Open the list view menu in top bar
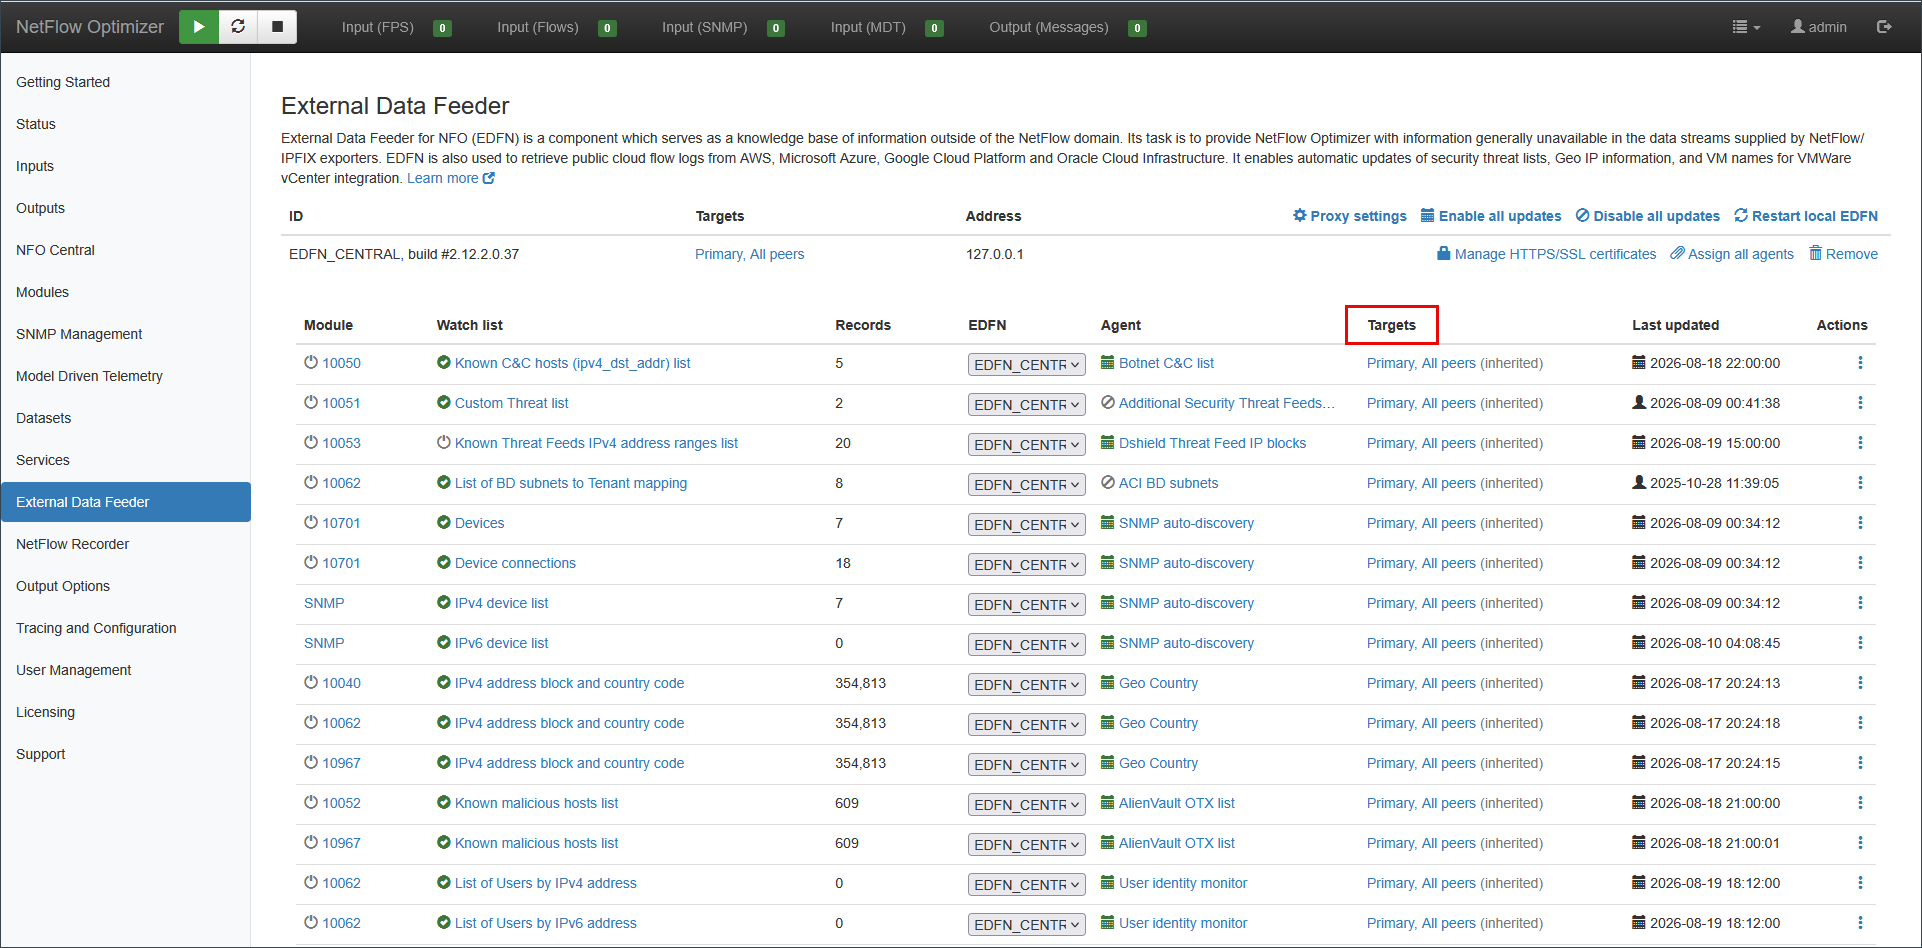 [x=1746, y=27]
